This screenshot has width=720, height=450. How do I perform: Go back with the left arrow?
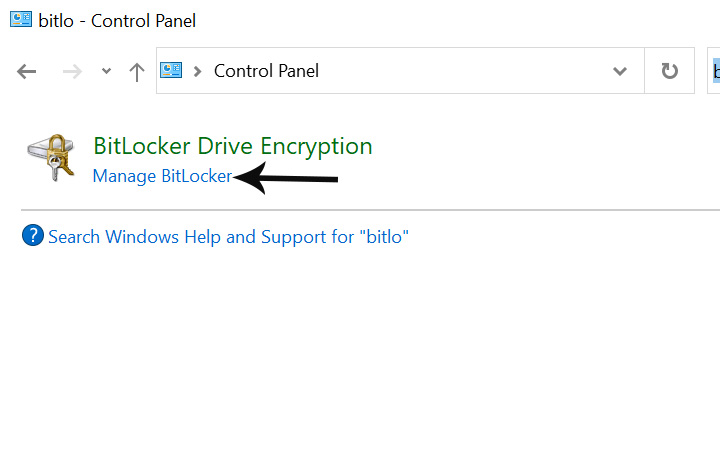[26, 71]
